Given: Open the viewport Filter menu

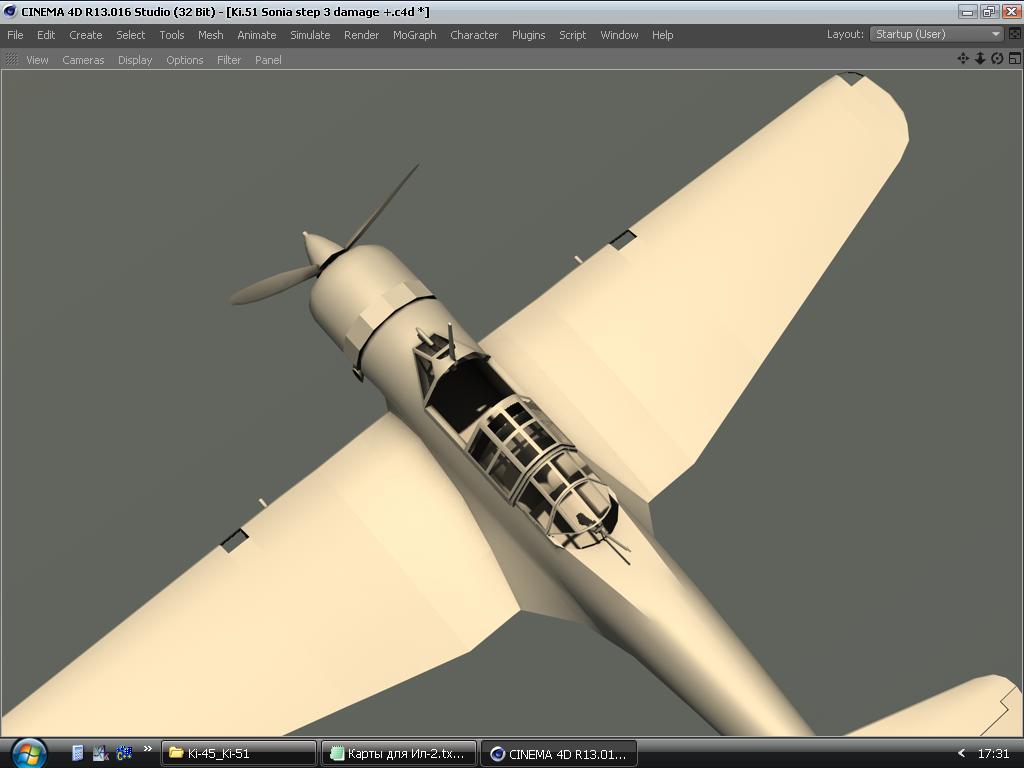Looking at the screenshot, I should click(229, 60).
